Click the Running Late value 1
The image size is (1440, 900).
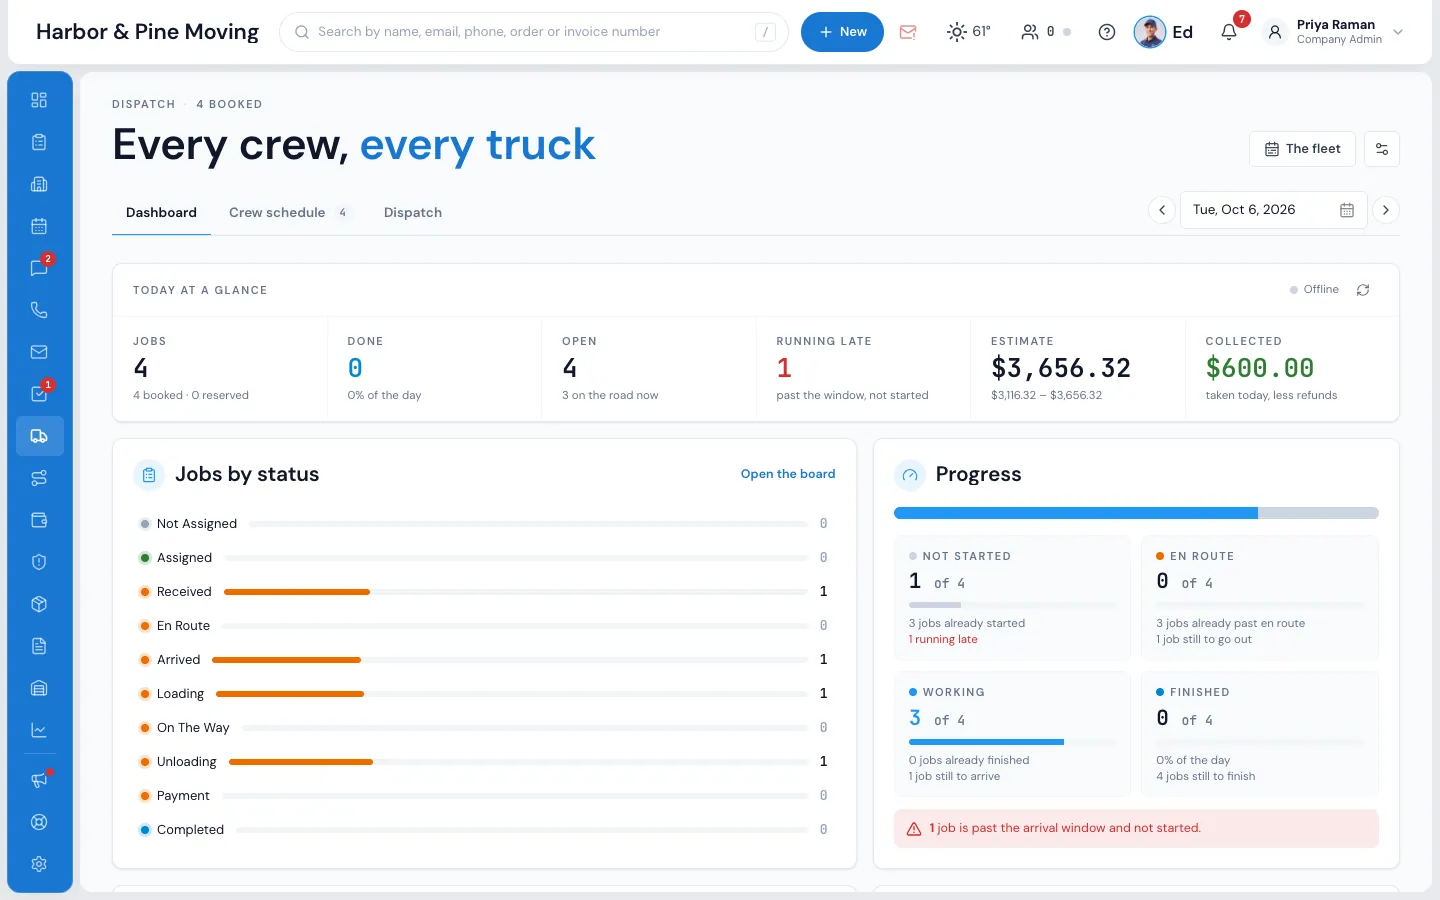click(x=784, y=368)
